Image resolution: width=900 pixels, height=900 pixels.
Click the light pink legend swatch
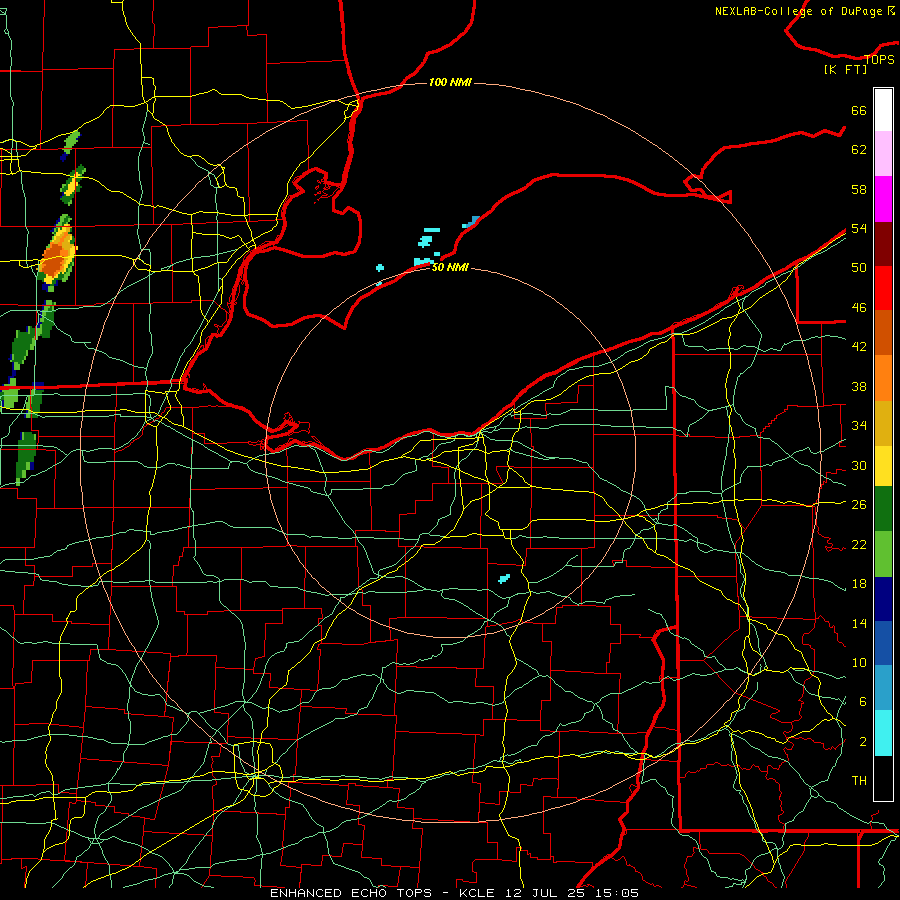883,154
